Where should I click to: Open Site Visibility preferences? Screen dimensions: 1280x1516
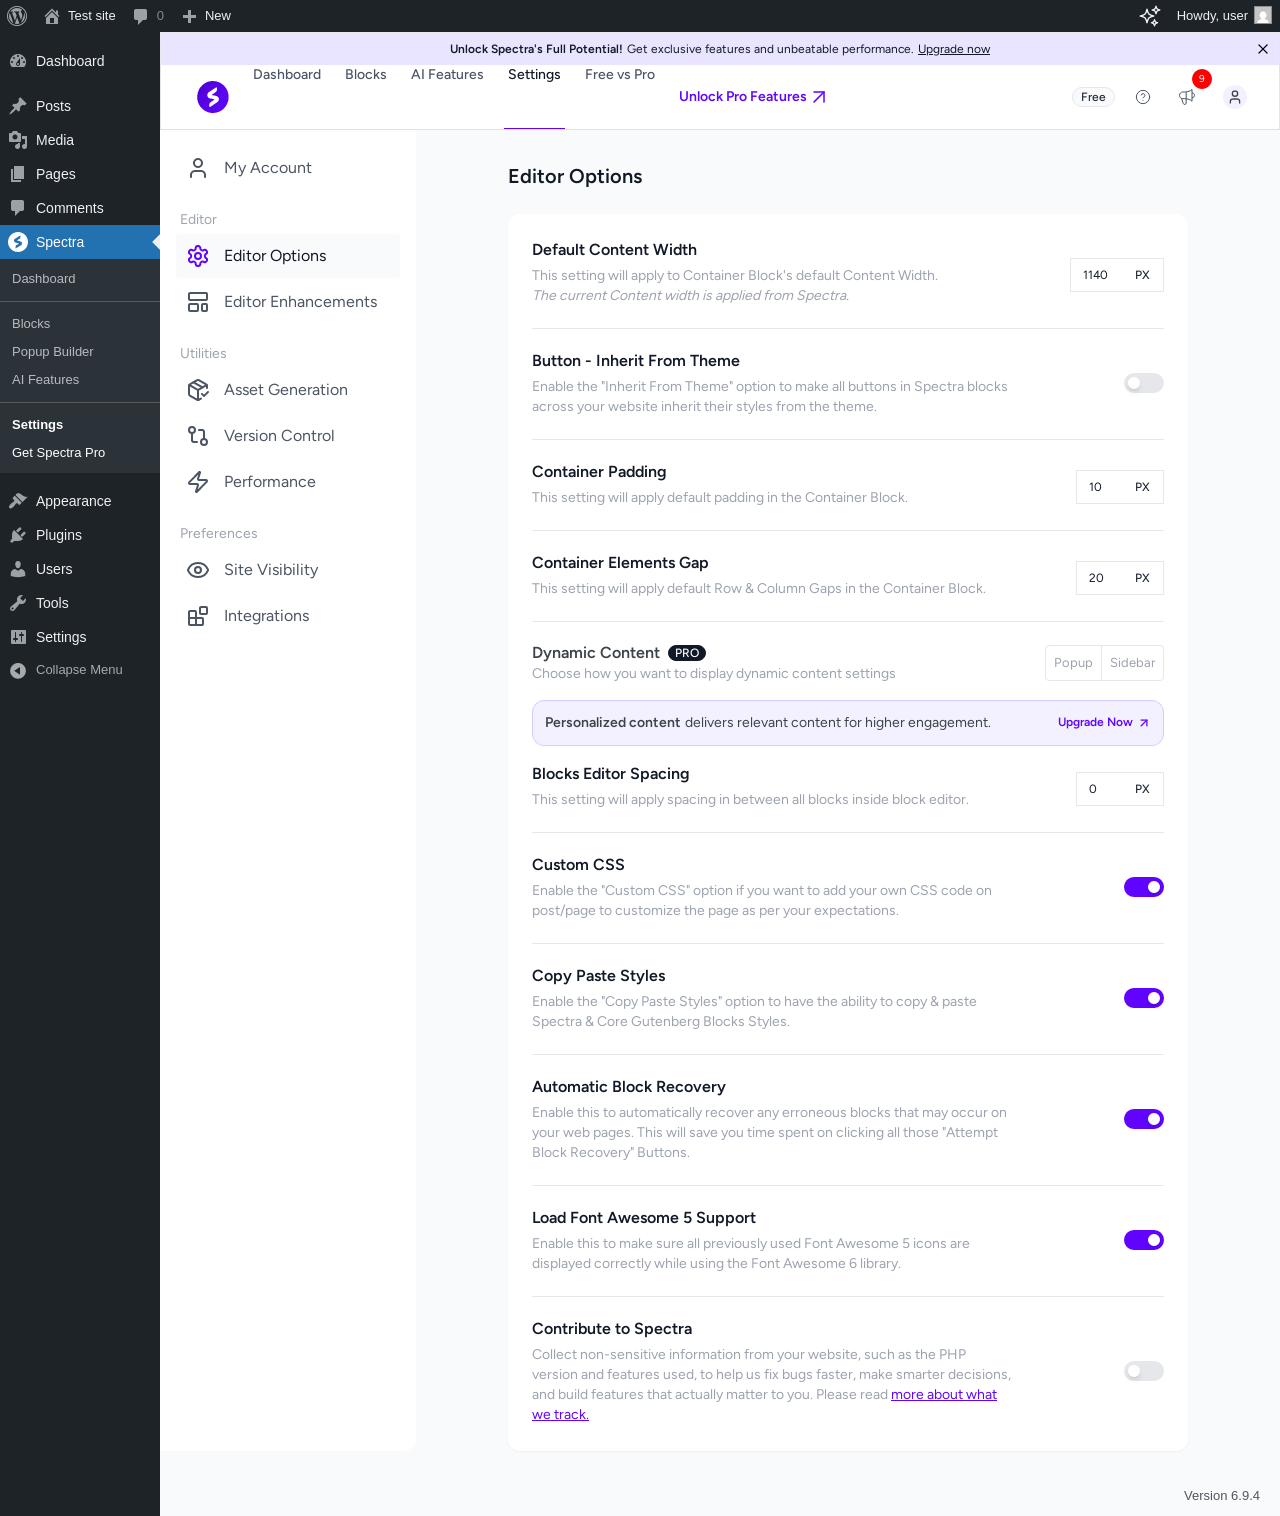tap(270, 570)
